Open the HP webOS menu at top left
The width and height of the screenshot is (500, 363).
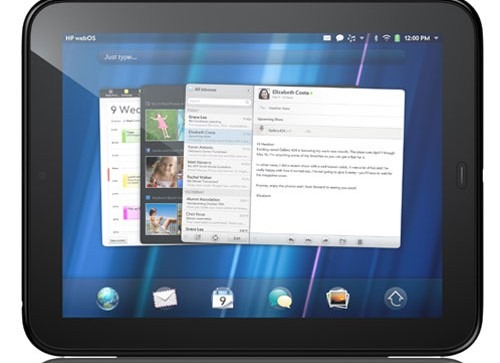80,38
